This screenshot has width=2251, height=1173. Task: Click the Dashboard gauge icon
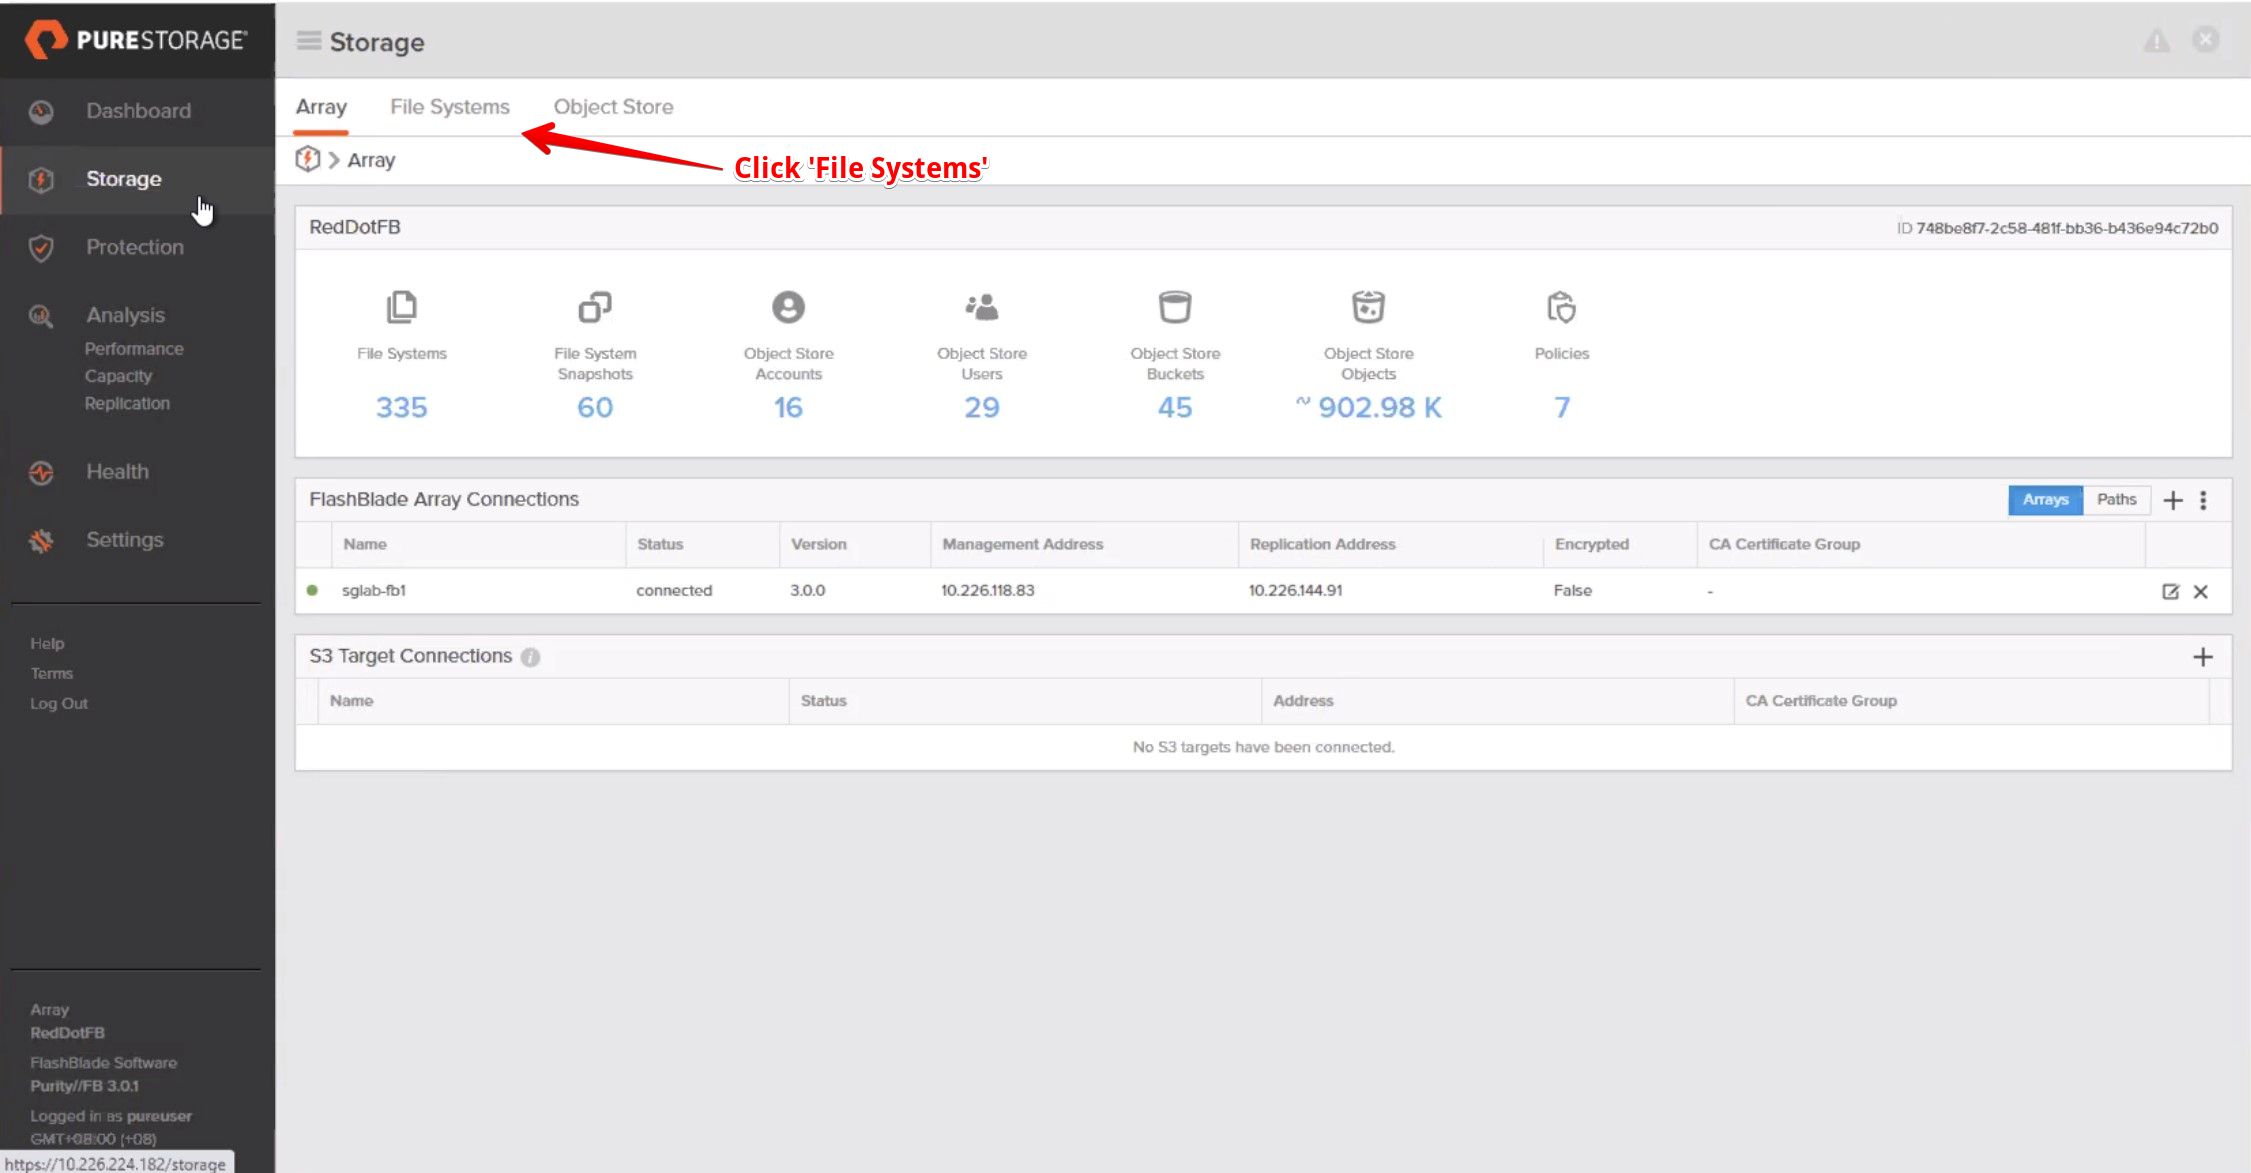41,111
